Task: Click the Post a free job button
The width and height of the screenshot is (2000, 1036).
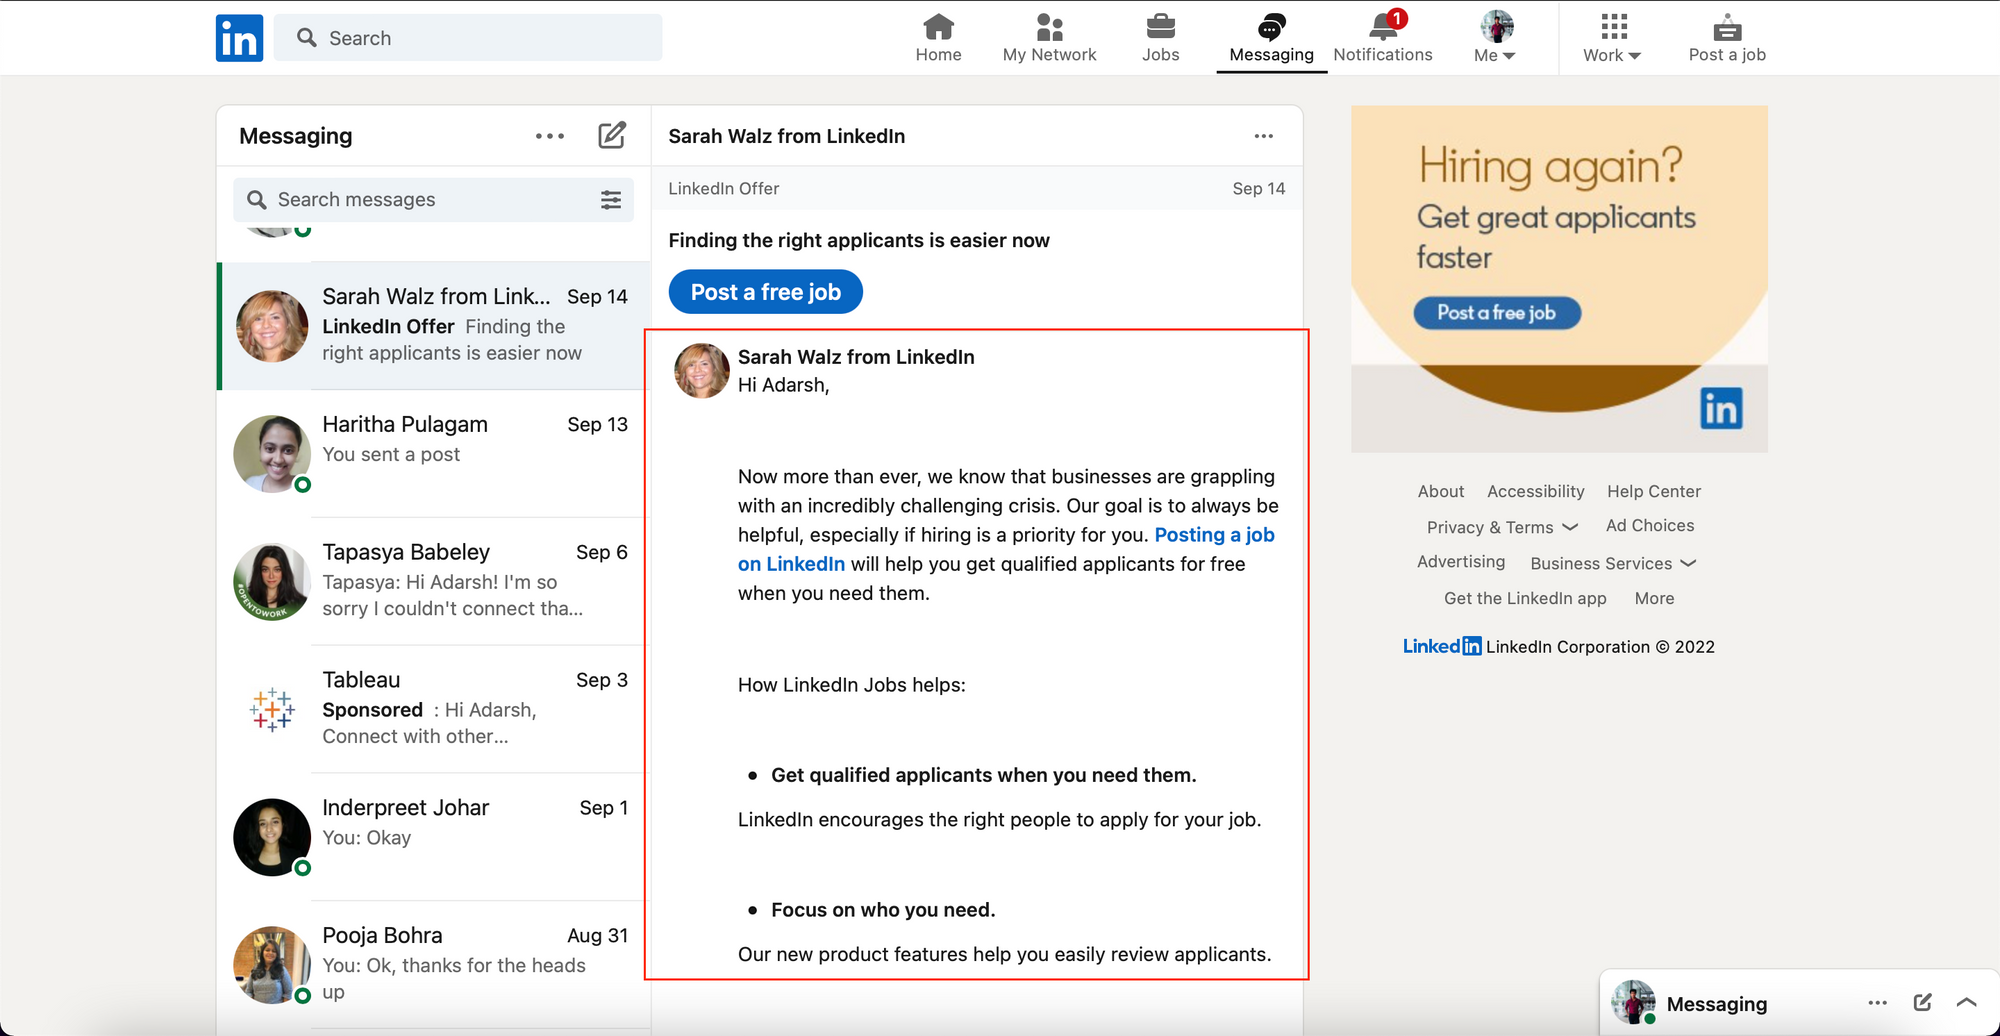Action: [x=765, y=291]
